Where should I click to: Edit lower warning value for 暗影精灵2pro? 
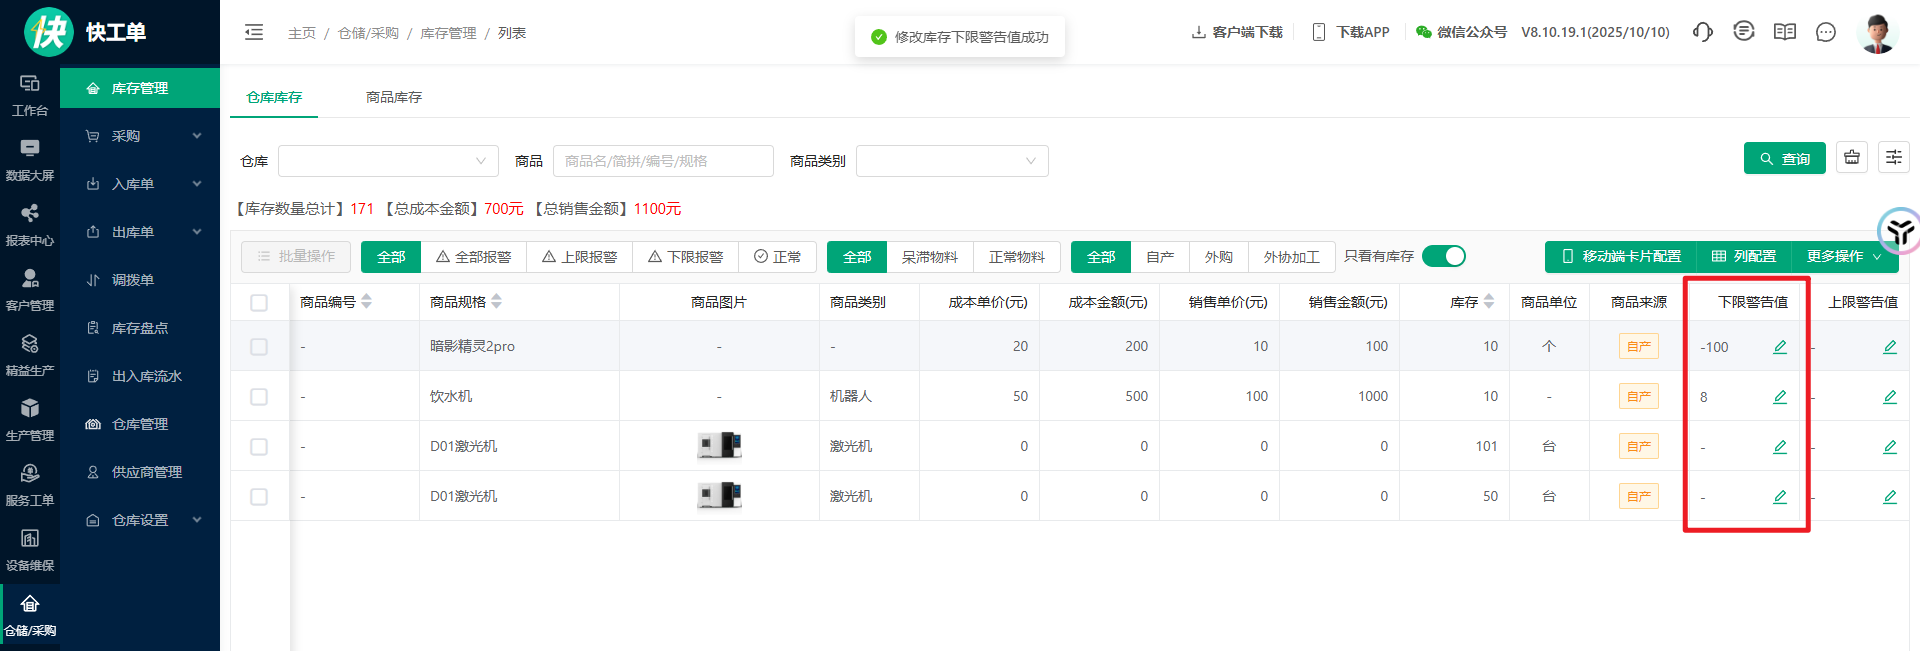click(x=1779, y=347)
